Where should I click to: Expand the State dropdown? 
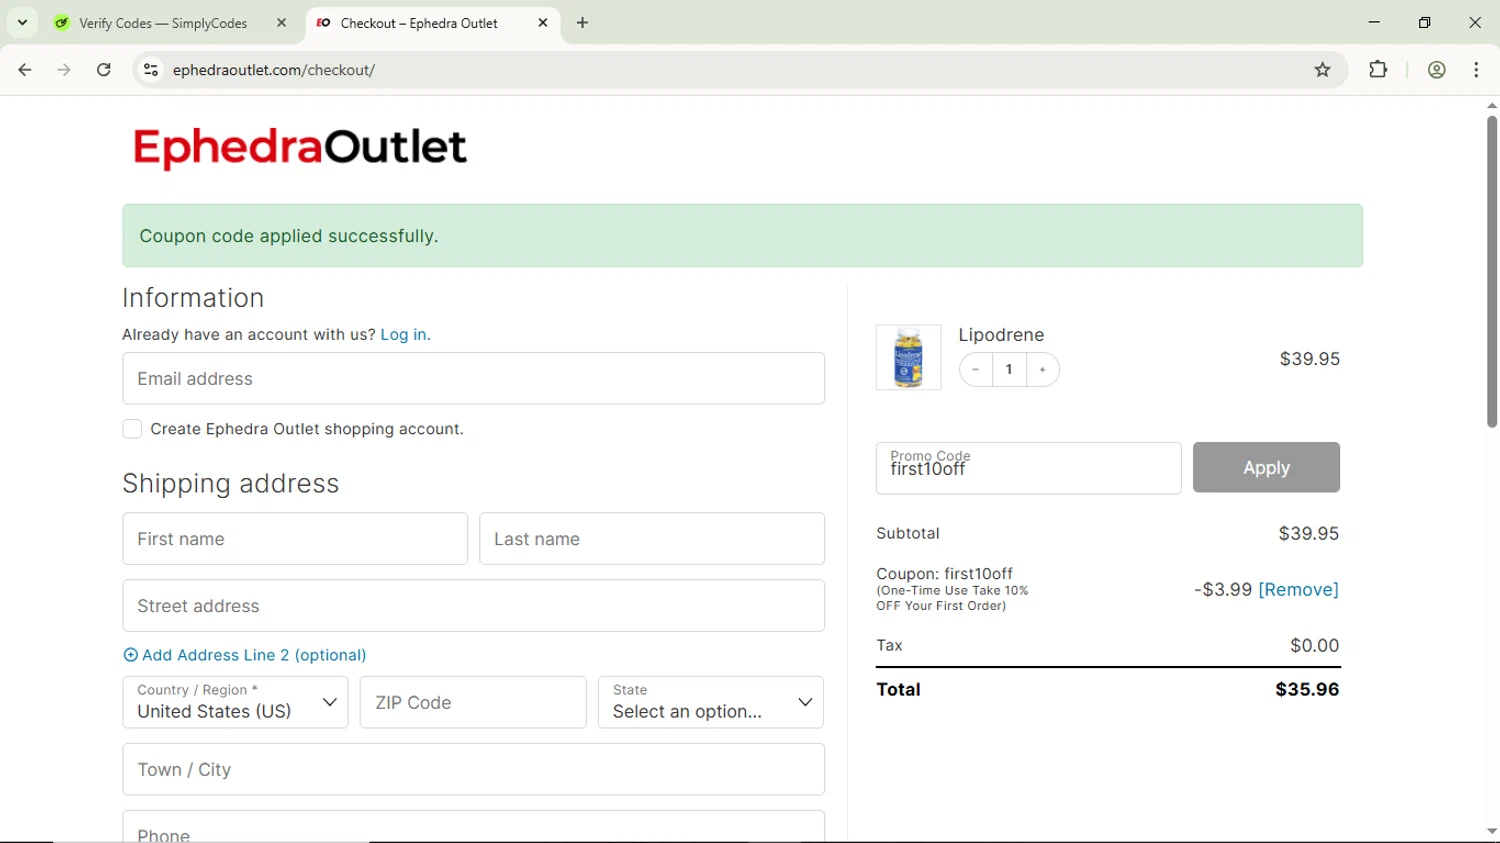711,702
